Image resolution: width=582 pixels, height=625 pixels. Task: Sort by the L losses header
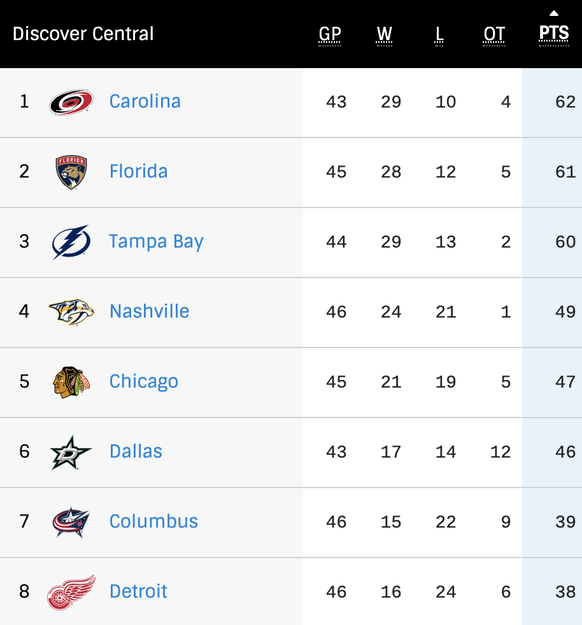(x=439, y=34)
